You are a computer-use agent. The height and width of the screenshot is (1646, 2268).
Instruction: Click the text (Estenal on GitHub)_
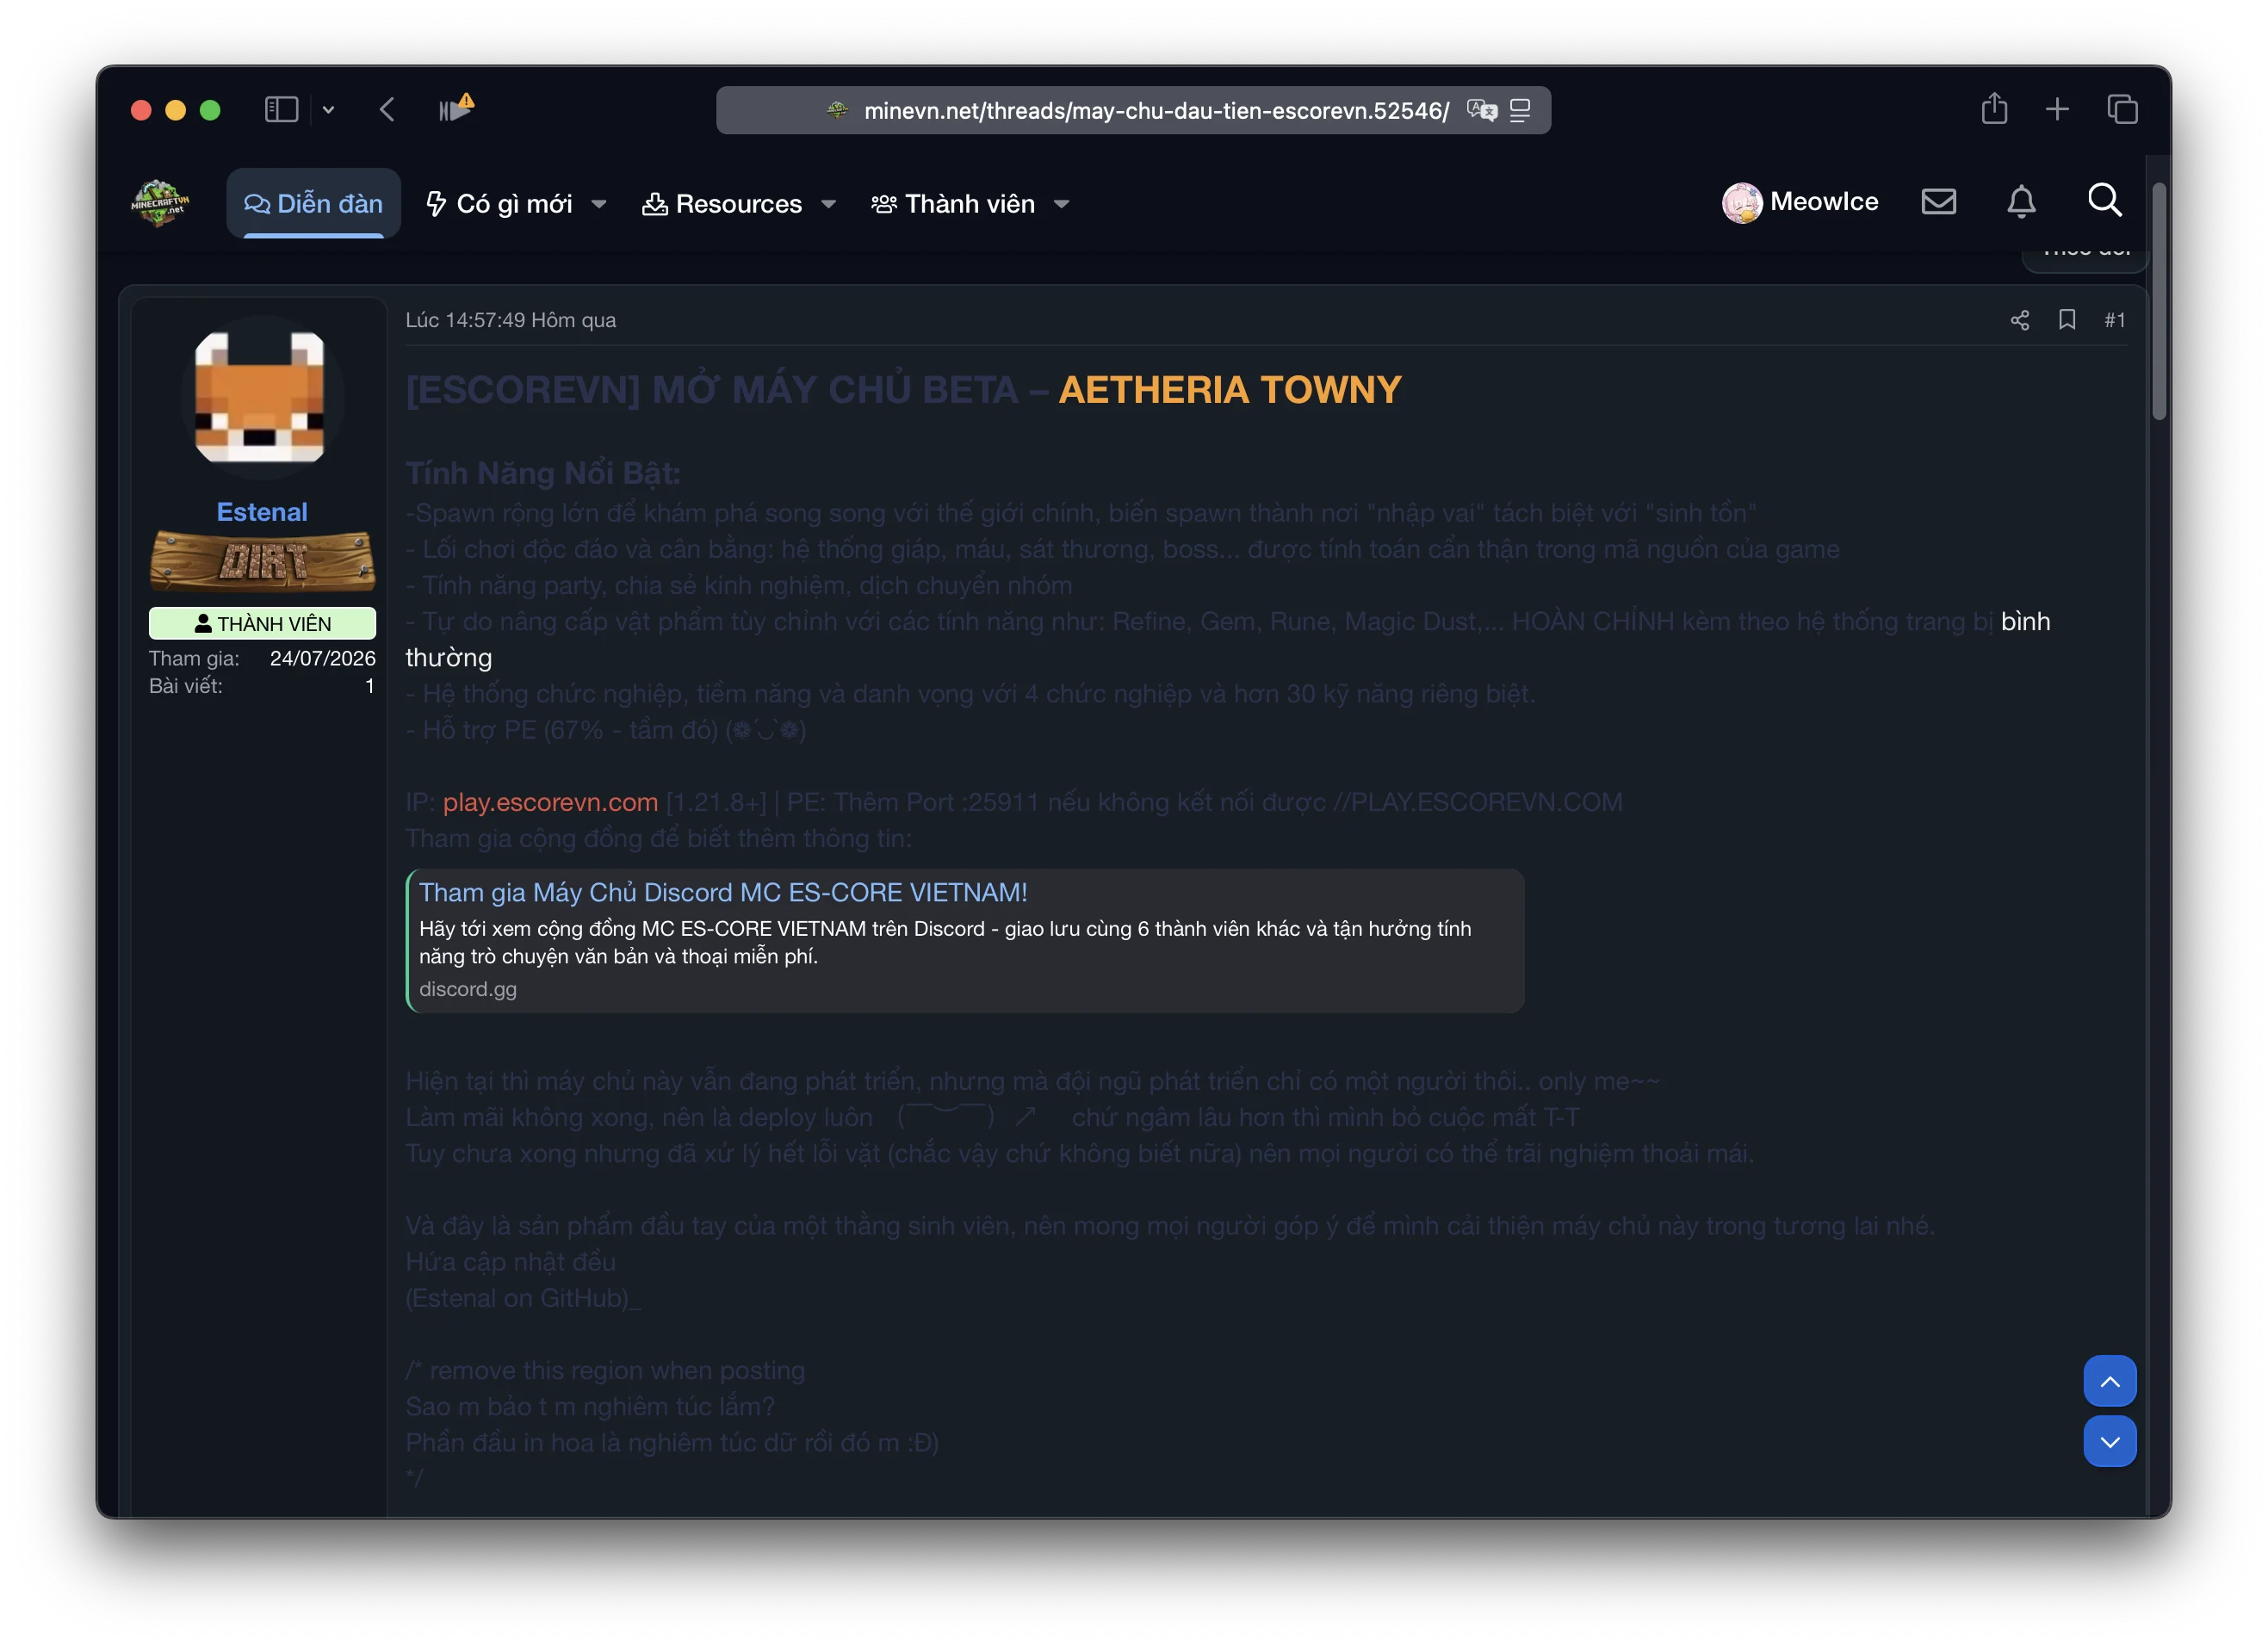coord(523,1298)
